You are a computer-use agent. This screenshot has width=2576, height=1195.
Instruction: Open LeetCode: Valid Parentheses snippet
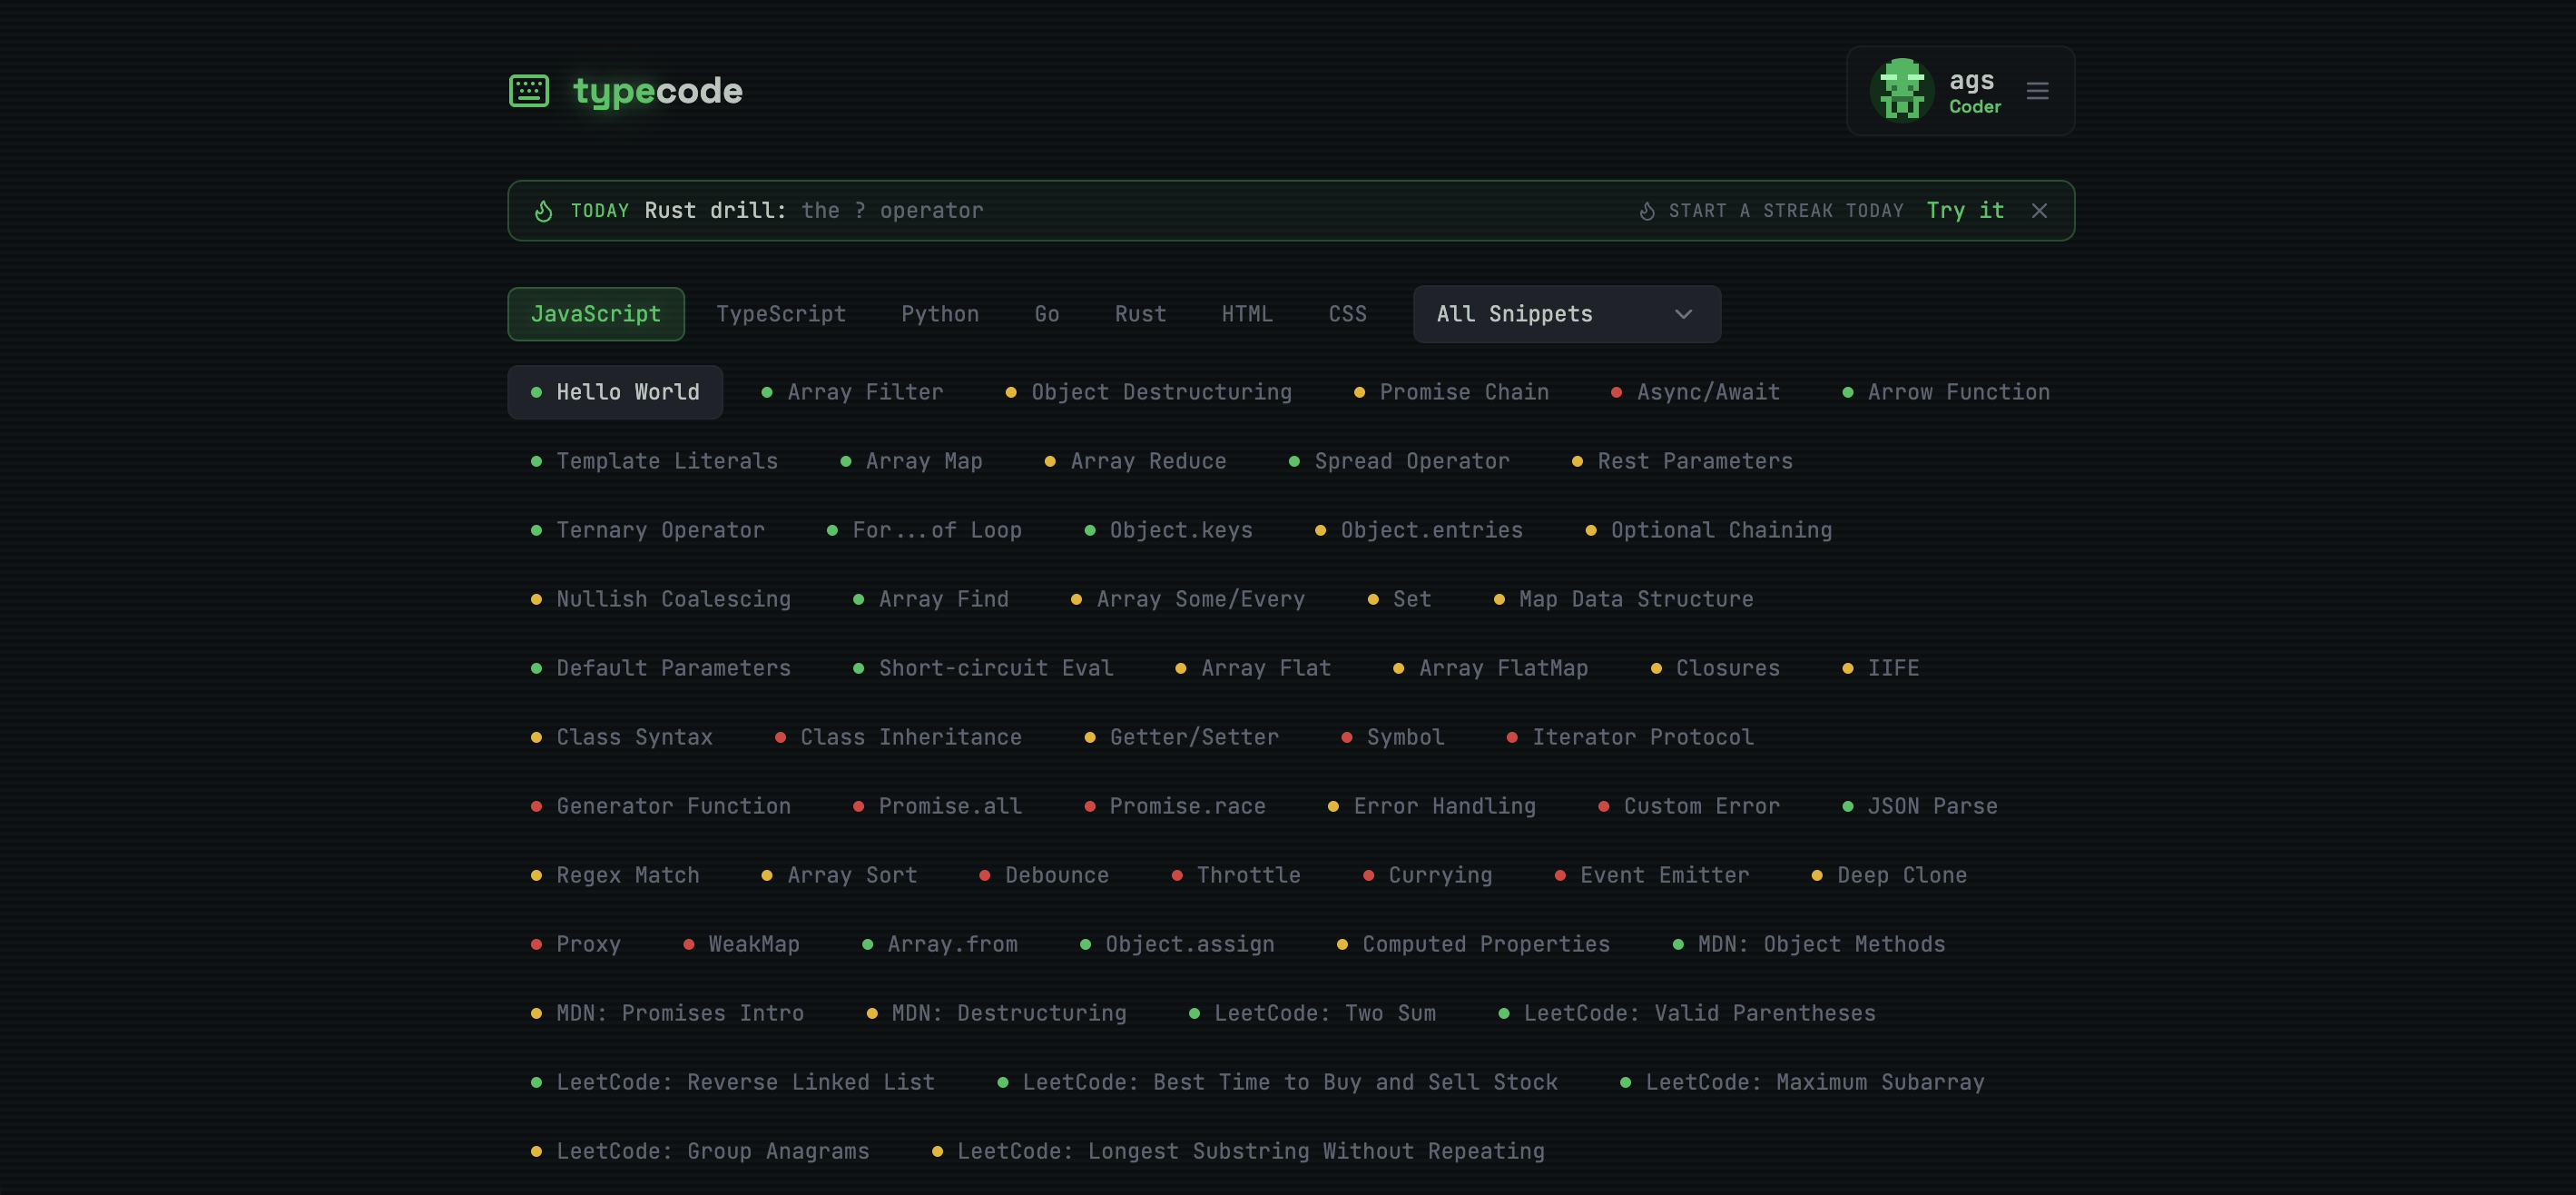[1687, 1013]
